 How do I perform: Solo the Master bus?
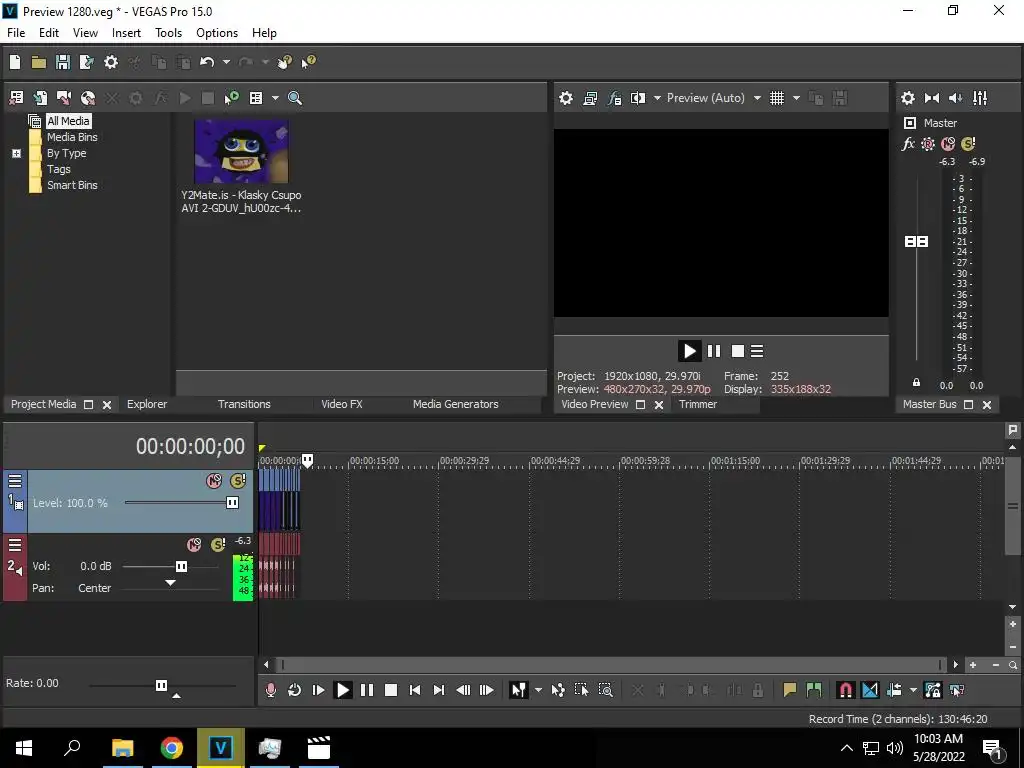click(x=968, y=144)
